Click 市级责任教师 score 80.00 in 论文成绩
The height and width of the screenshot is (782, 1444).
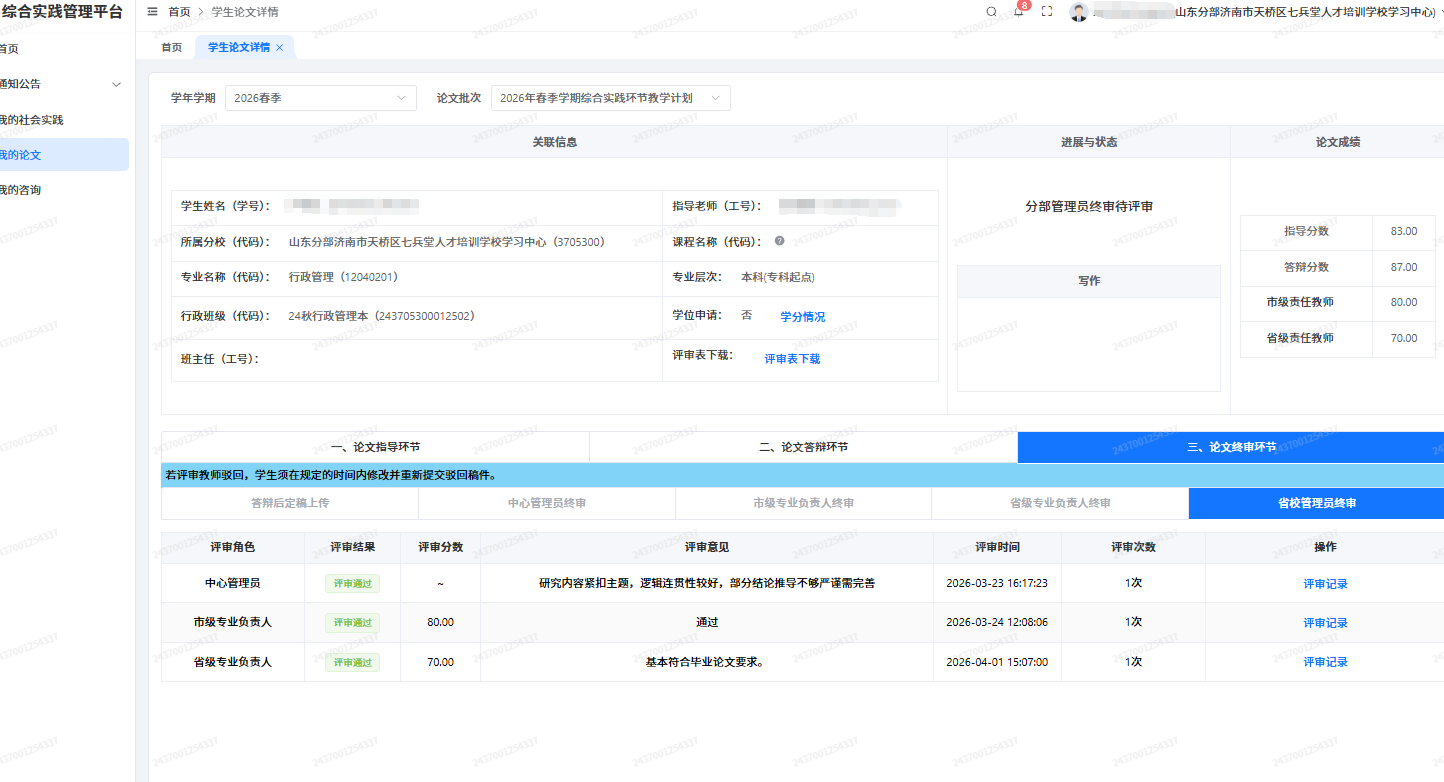pos(1404,302)
